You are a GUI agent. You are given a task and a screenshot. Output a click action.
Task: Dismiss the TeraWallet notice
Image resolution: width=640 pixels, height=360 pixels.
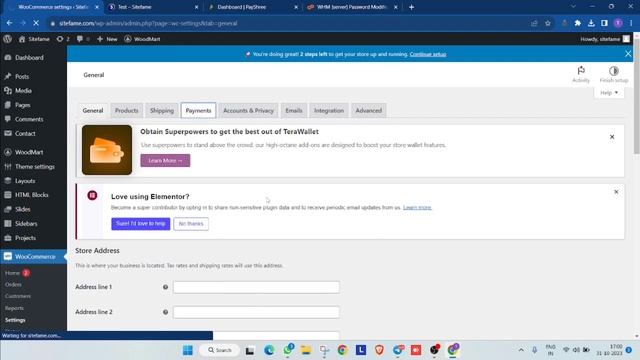pyautogui.click(x=612, y=137)
